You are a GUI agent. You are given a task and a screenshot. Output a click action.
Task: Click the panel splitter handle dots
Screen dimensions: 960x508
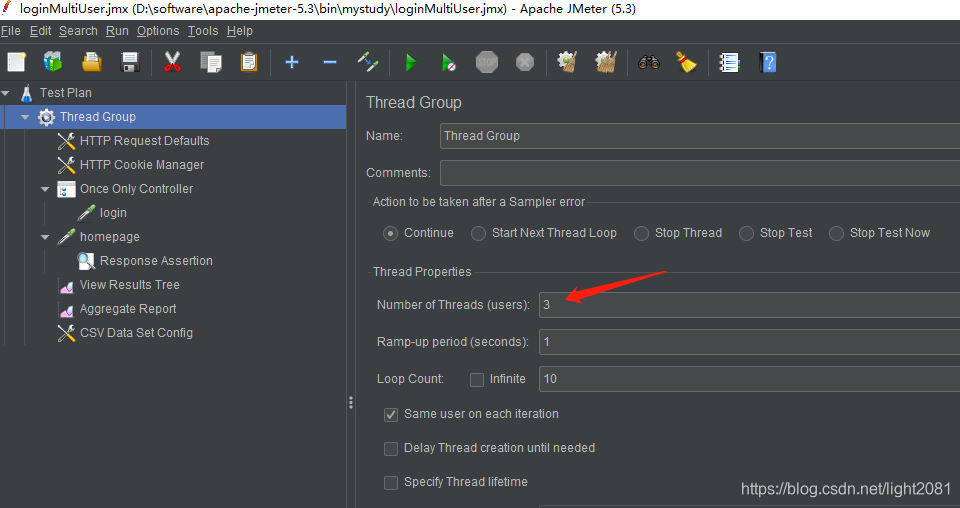tap(351, 402)
